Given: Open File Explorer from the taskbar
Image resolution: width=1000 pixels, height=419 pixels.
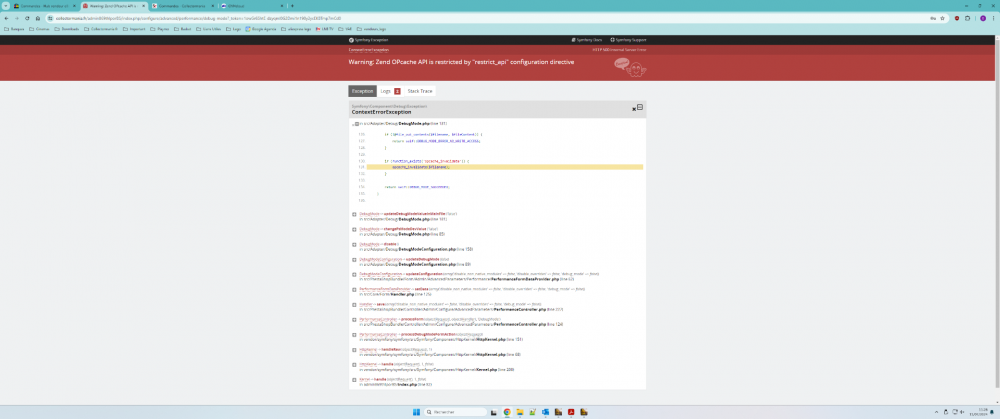Looking at the screenshot, I should pos(520,412).
